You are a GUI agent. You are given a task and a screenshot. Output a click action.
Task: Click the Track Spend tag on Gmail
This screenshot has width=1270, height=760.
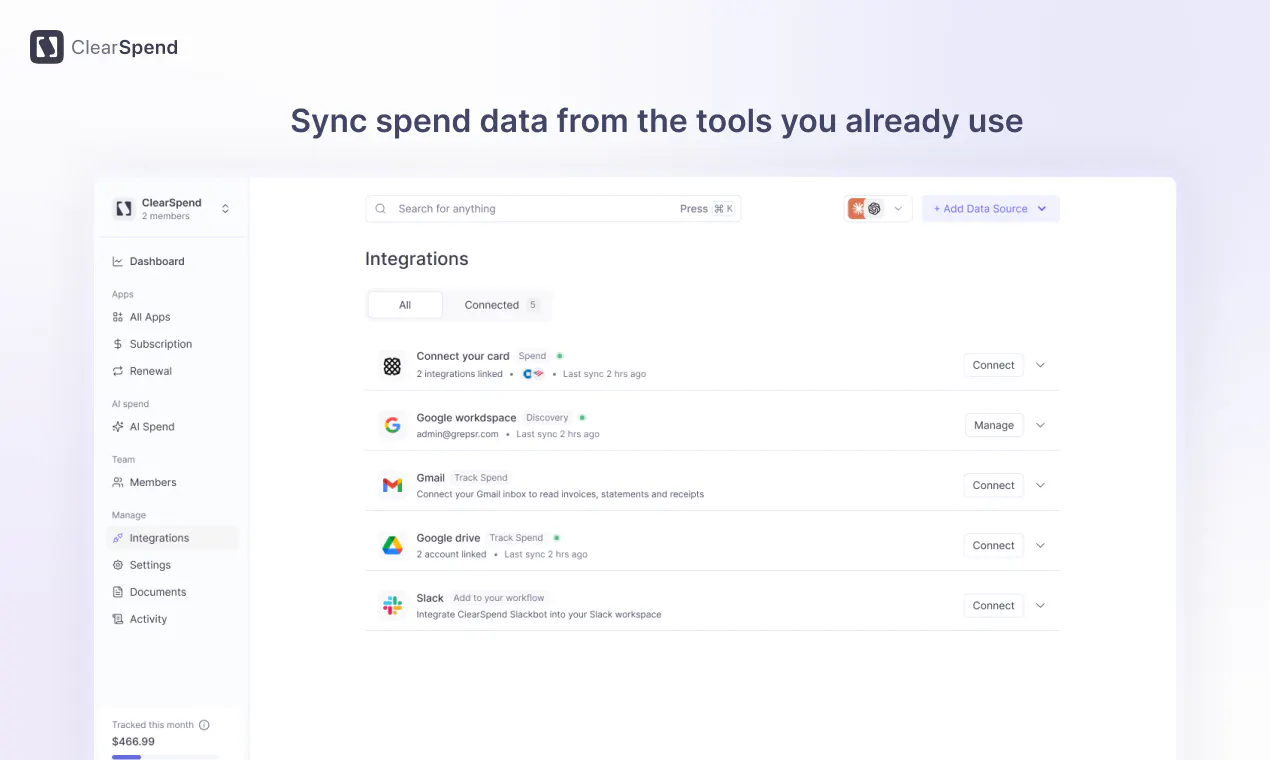pyautogui.click(x=481, y=478)
